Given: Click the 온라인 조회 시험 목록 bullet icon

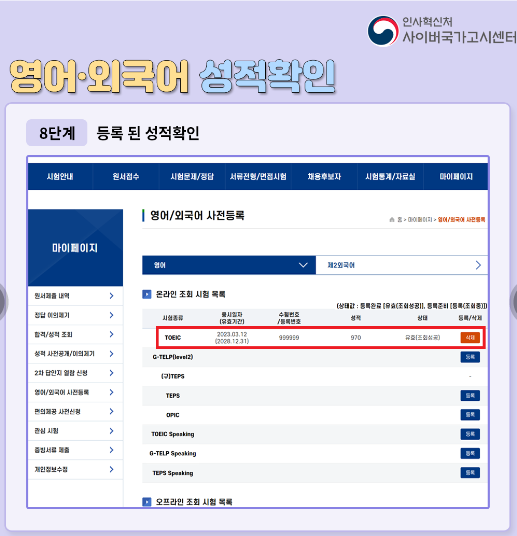Looking at the screenshot, I should (x=147, y=294).
